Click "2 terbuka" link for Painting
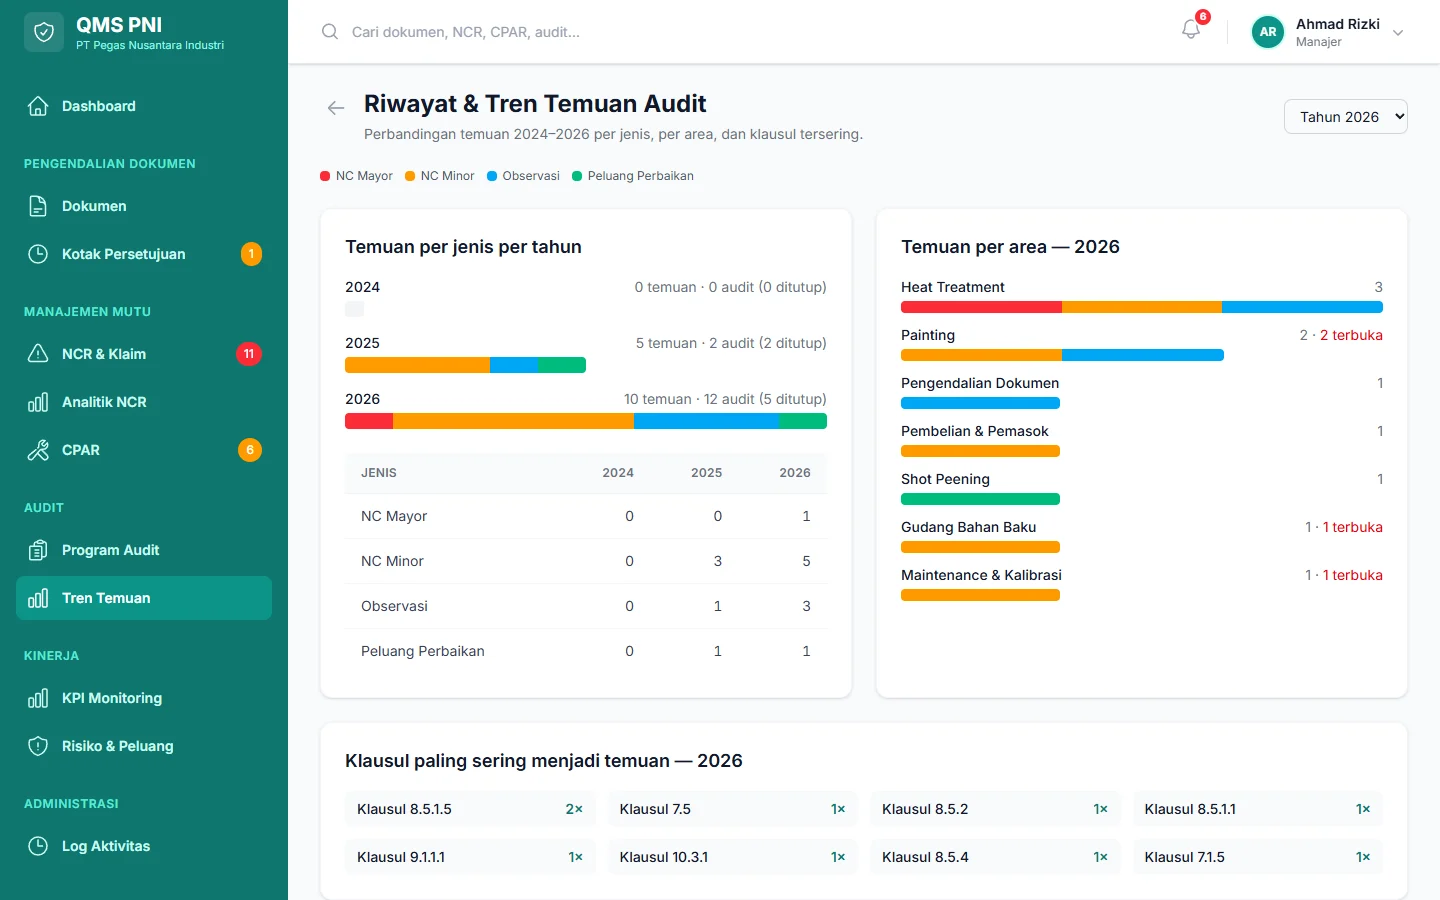This screenshot has width=1440, height=900. click(1351, 335)
